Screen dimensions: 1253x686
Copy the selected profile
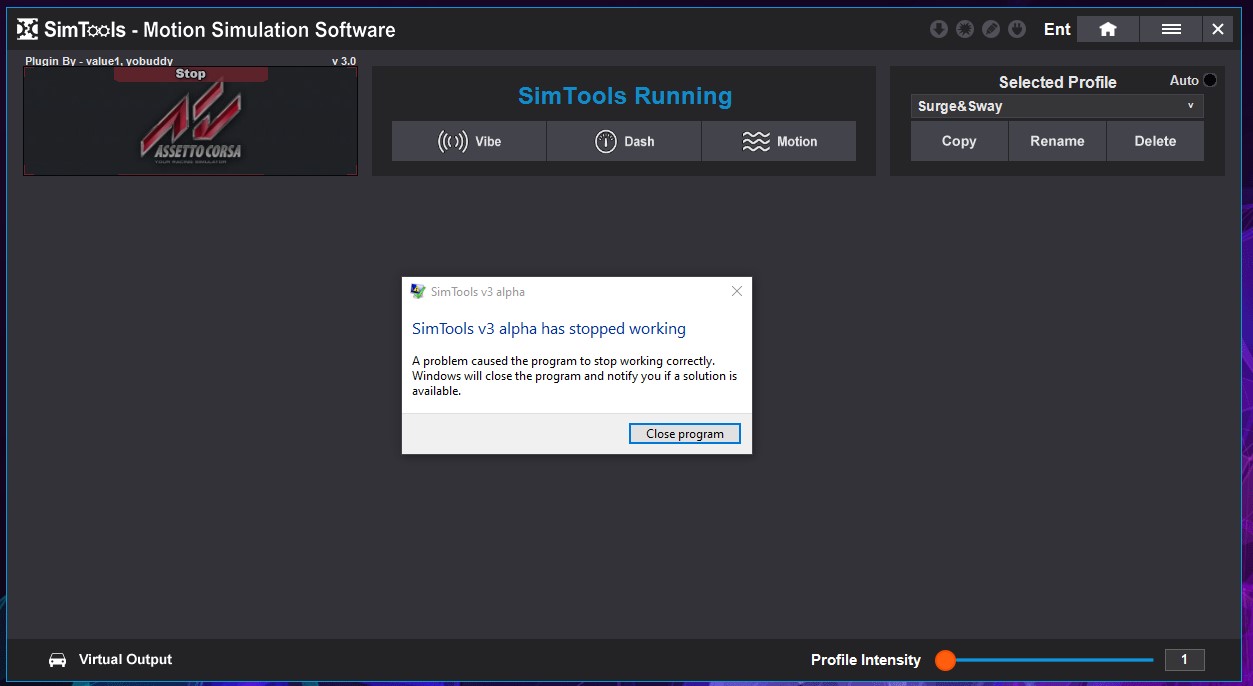pos(959,141)
